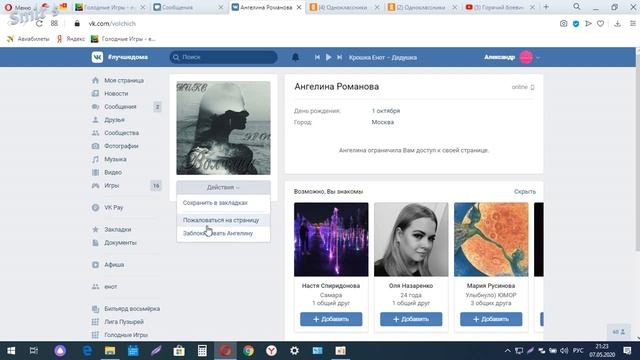Screen dimensions: 640x360
Task: Click Ангелина's profile photo
Action: tap(223, 128)
